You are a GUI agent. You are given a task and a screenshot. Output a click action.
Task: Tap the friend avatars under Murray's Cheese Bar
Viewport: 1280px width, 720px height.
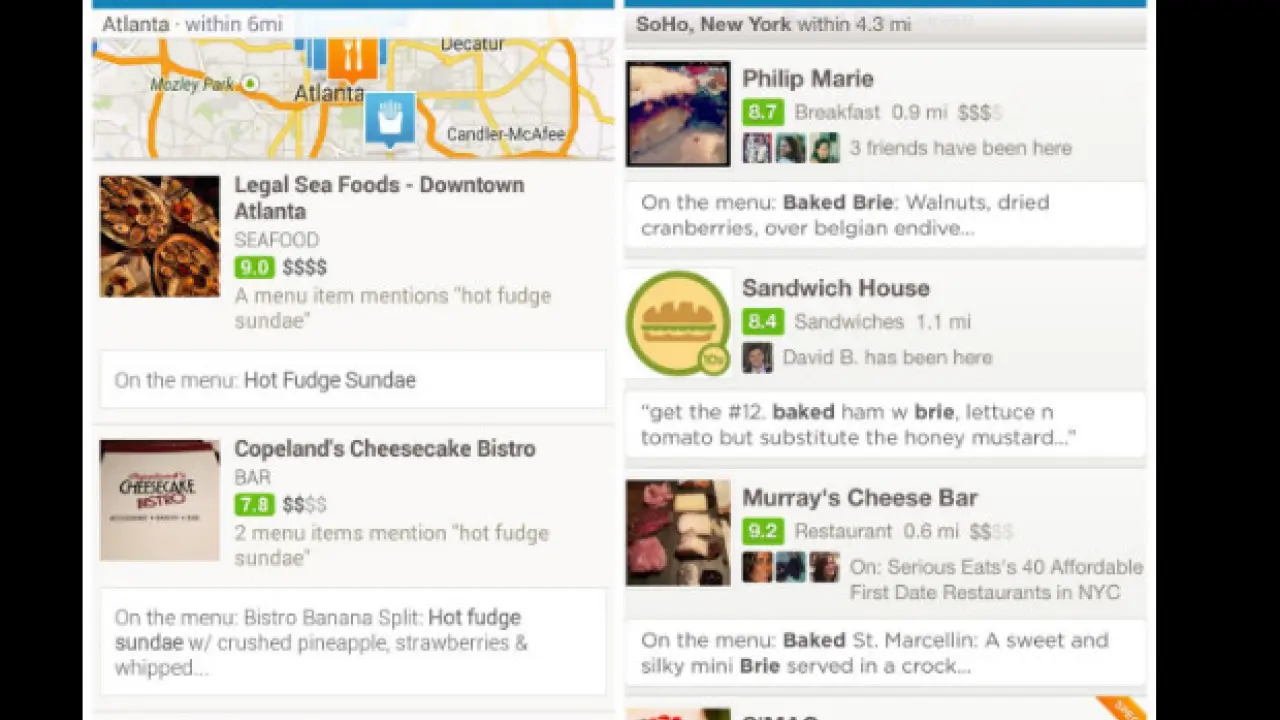coord(791,567)
